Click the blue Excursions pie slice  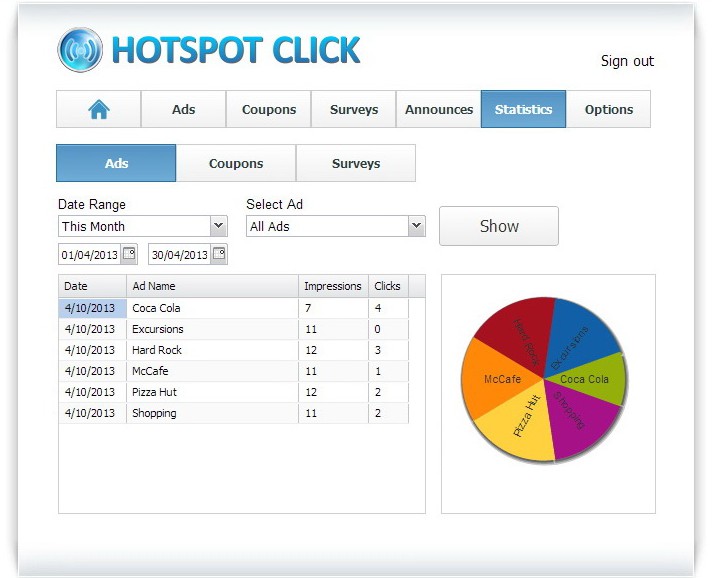coord(579,336)
